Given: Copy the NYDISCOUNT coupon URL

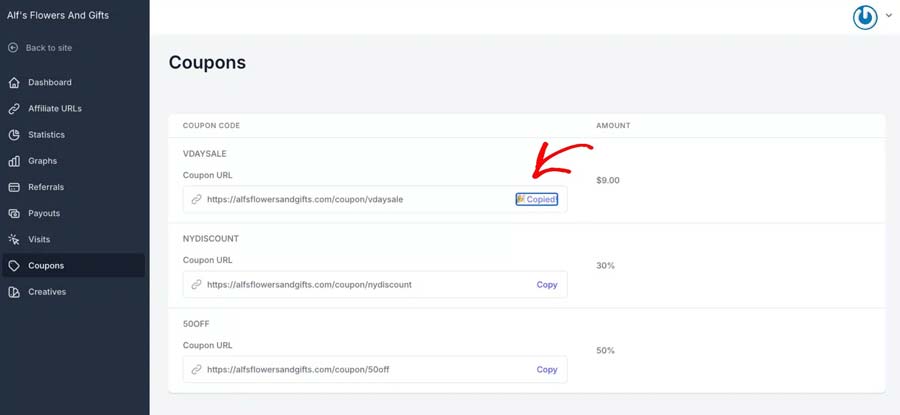Looking at the screenshot, I should click(547, 285).
